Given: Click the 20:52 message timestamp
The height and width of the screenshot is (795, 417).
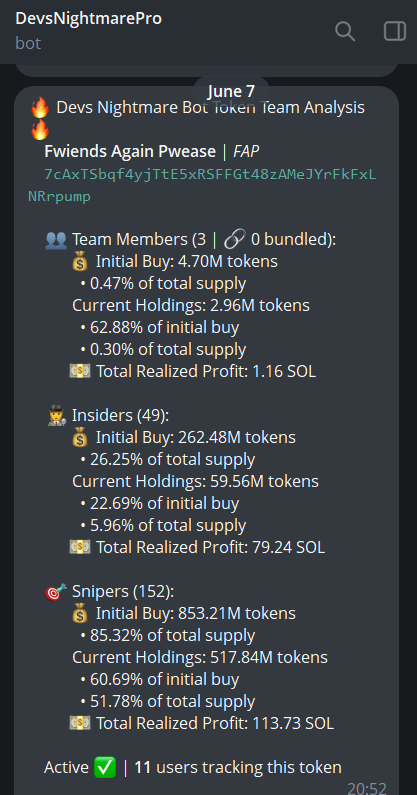Looking at the screenshot, I should coord(367,788).
